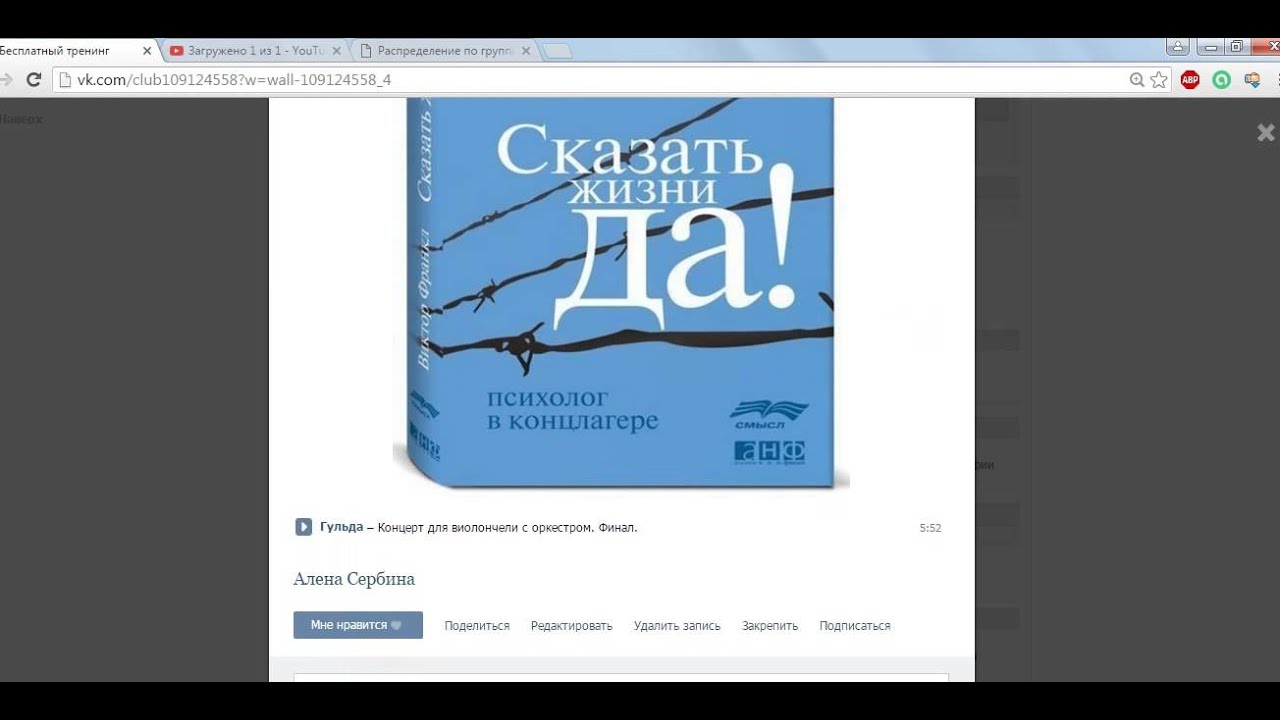Click Закрепить to pin the post

pos(770,626)
